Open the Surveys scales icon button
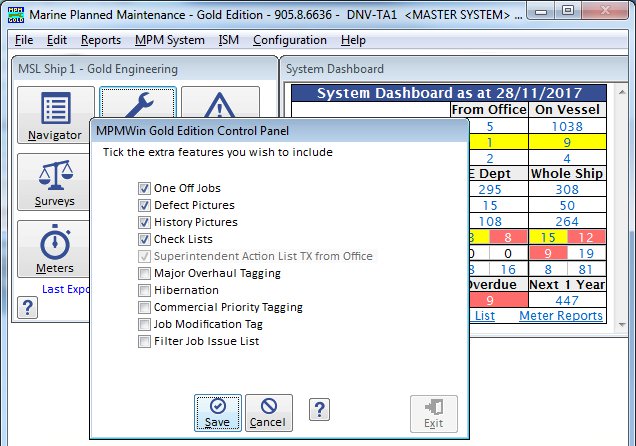Viewport: 636px width, 446px height. [x=54, y=182]
